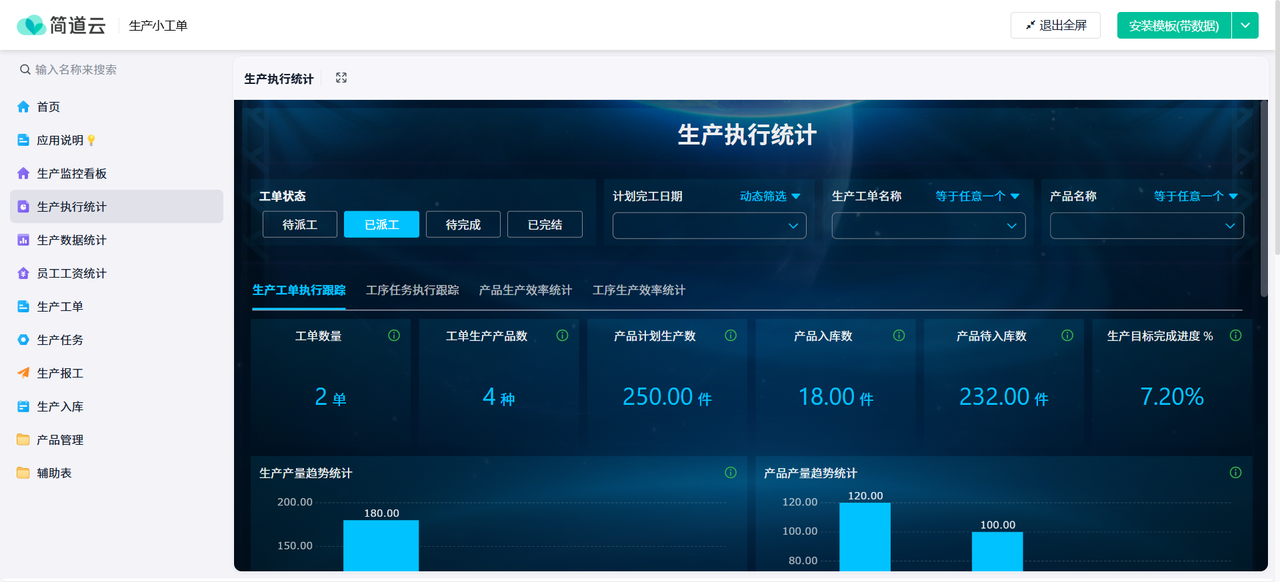
Task: Click the 生产监控看板 dashboard icon
Action: (x=23, y=173)
